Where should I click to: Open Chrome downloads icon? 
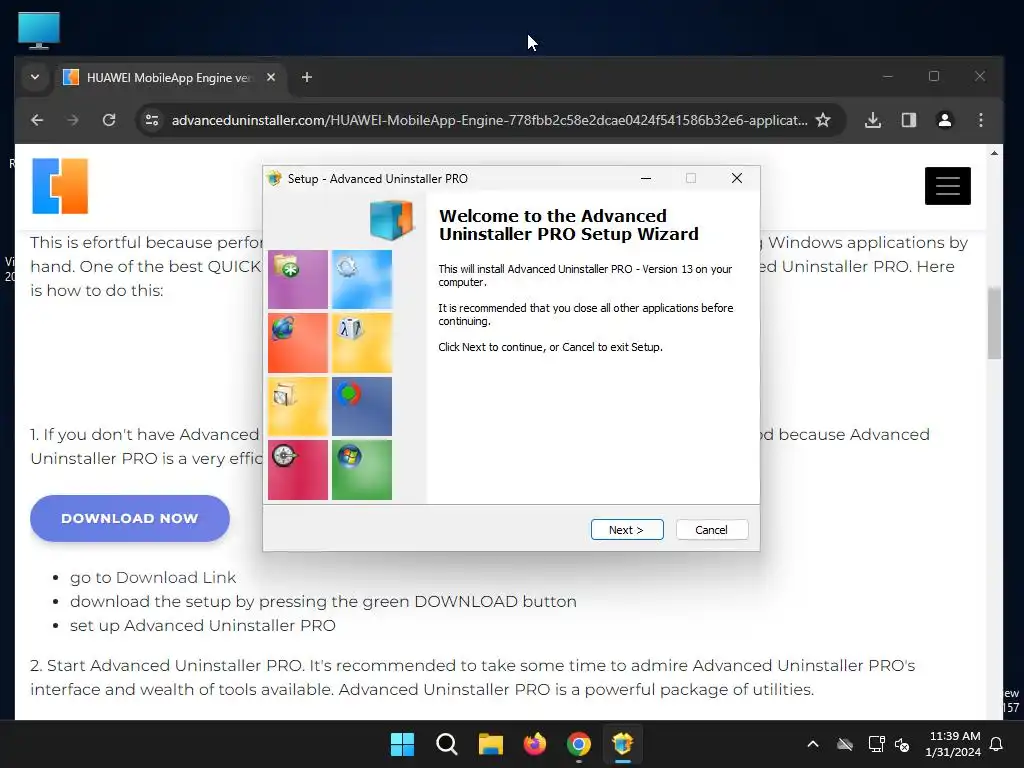[x=873, y=120]
